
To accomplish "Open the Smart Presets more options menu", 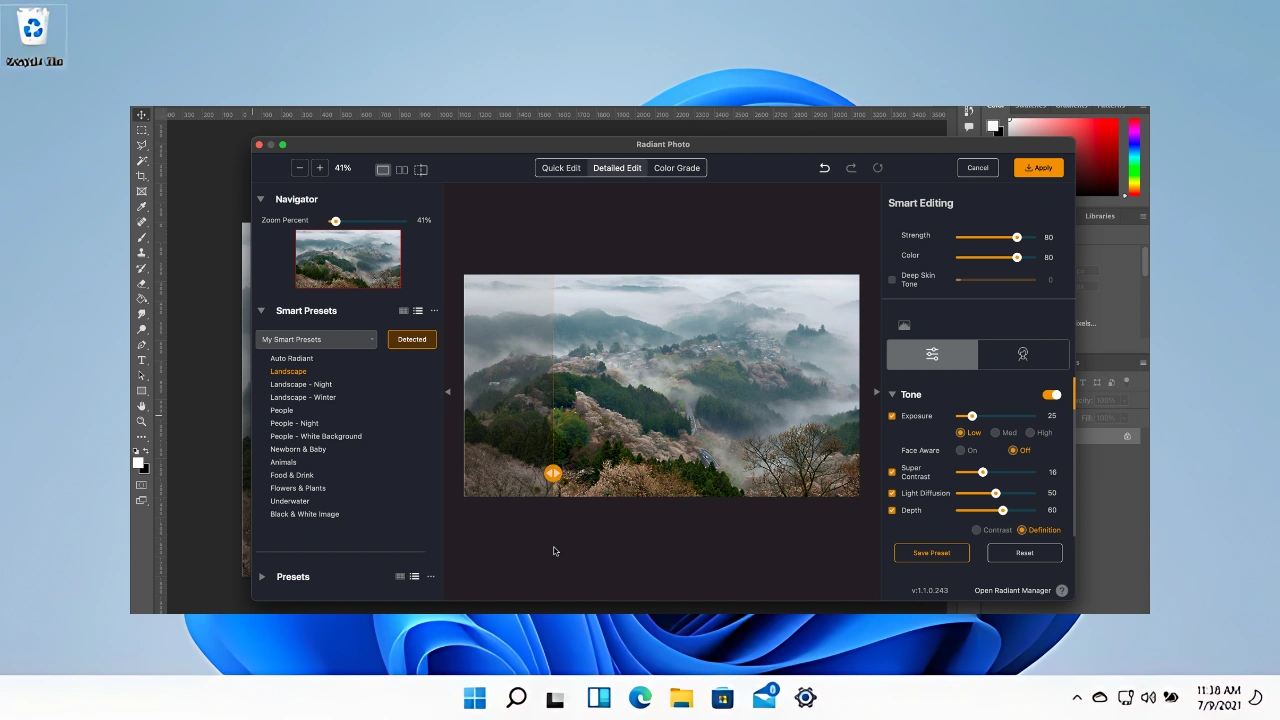I will tap(434, 311).
